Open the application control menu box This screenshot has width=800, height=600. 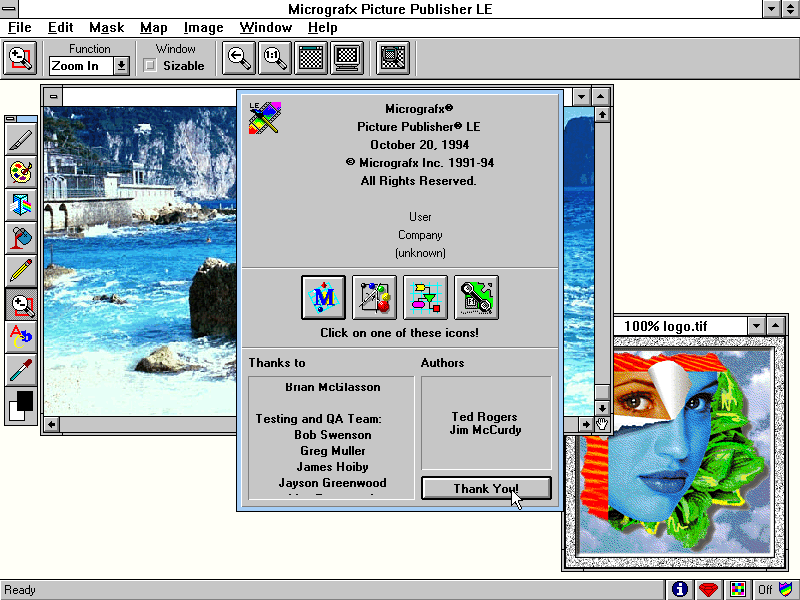[x=9, y=8]
